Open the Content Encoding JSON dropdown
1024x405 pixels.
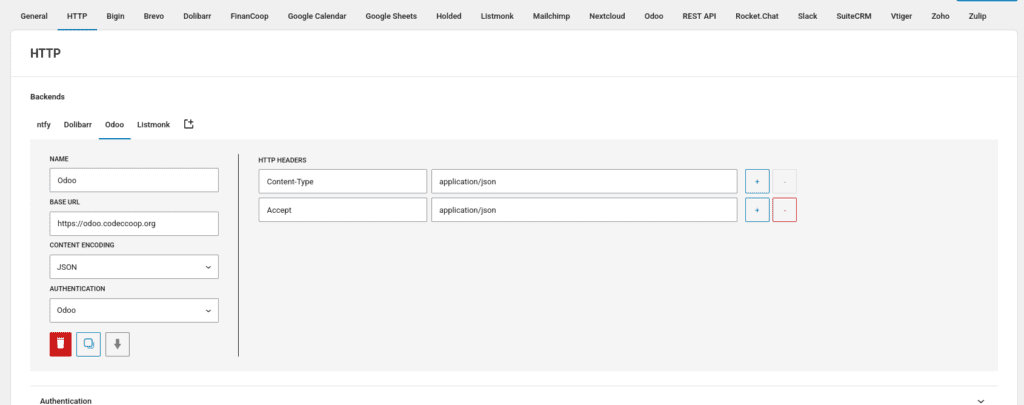point(134,267)
